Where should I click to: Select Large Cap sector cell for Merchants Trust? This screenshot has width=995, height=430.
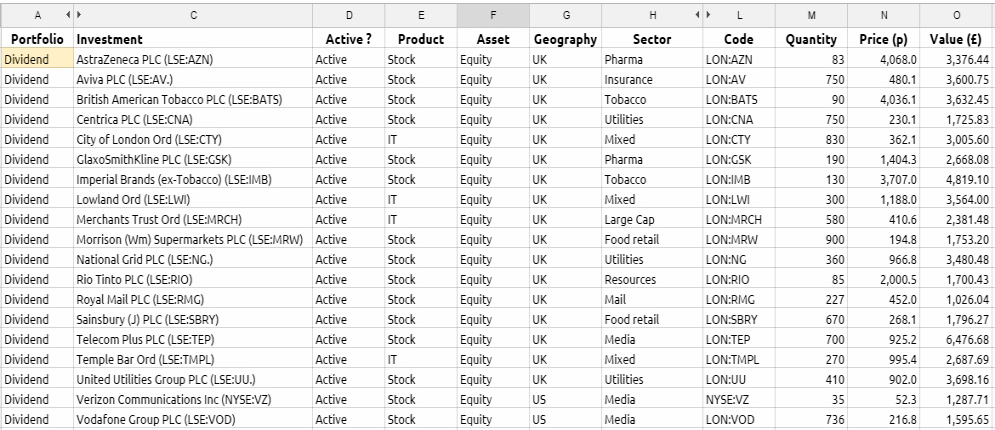652,219
